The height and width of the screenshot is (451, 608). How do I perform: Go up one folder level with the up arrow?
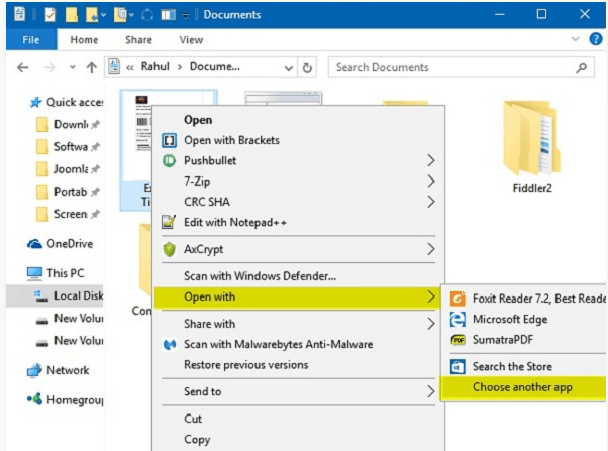click(x=91, y=68)
